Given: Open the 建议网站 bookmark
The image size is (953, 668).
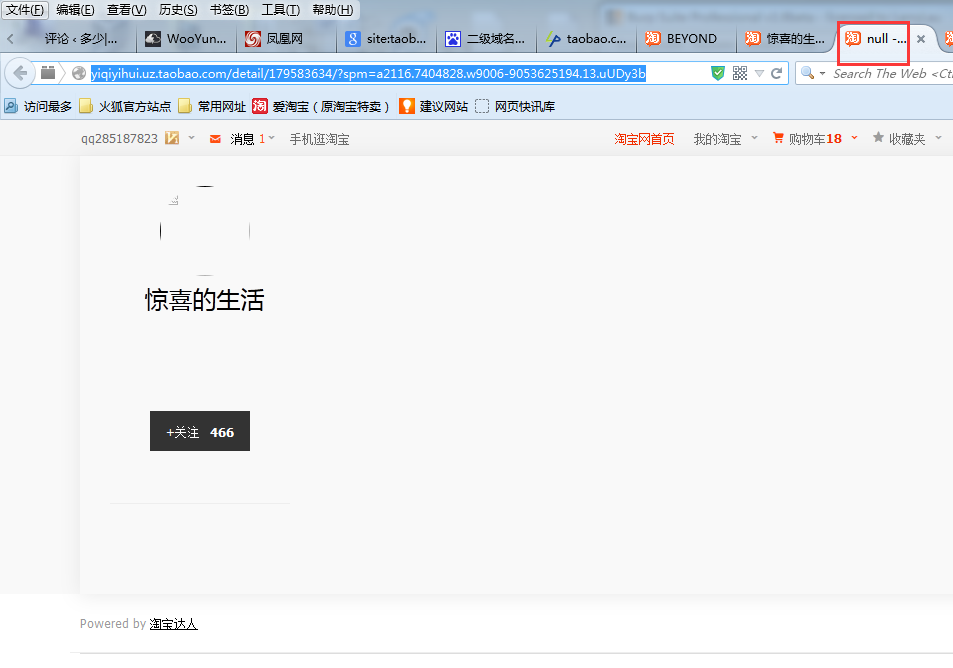Looking at the screenshot, I should click(x=433, y=106).
